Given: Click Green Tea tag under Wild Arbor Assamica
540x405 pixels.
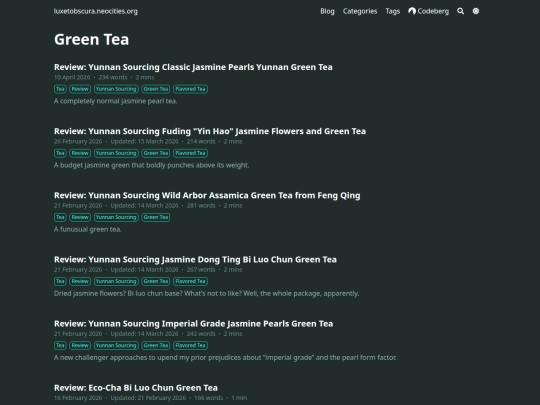Looking at the screenshot, I should (156, 217).
